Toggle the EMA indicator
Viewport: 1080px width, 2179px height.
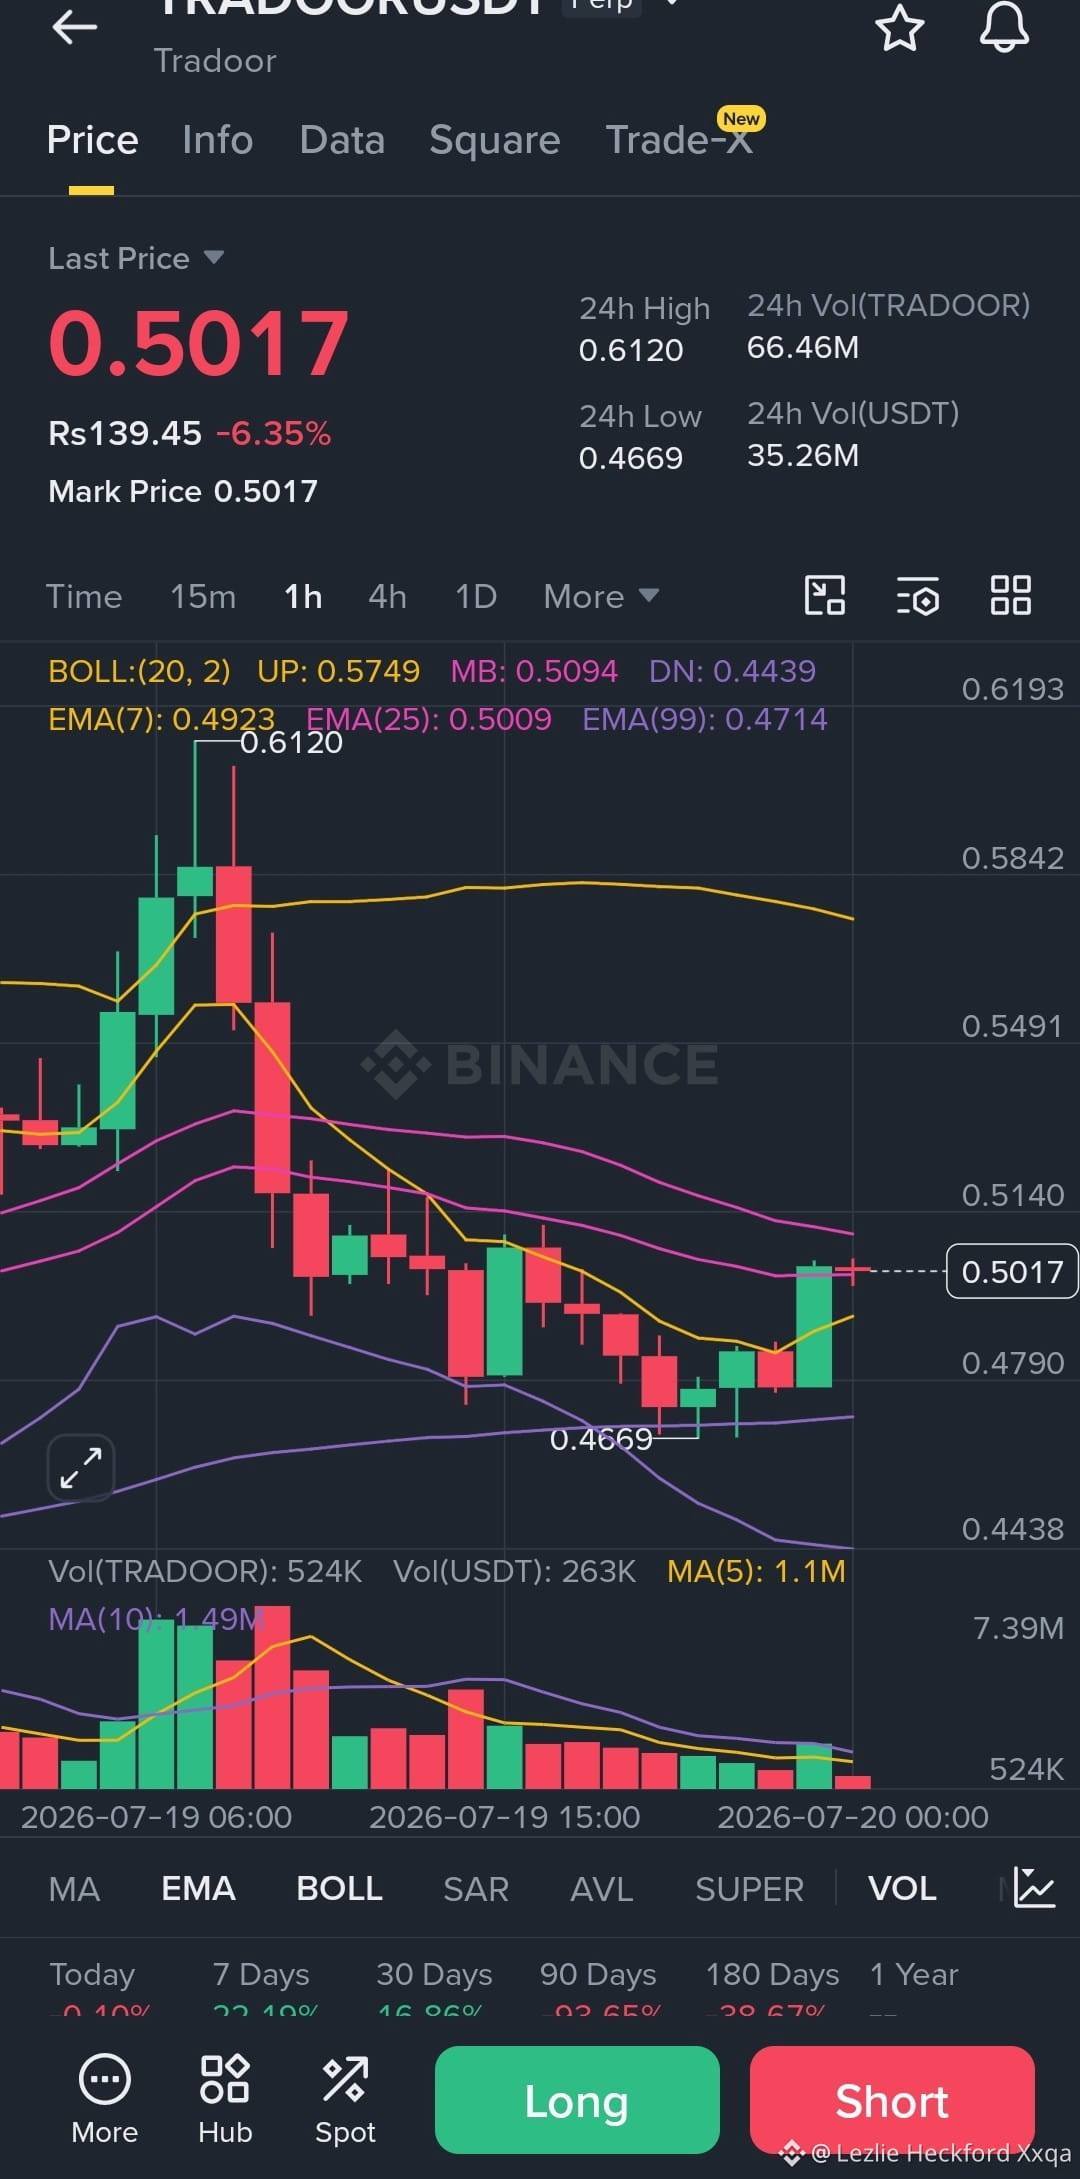pos(198,1889)
